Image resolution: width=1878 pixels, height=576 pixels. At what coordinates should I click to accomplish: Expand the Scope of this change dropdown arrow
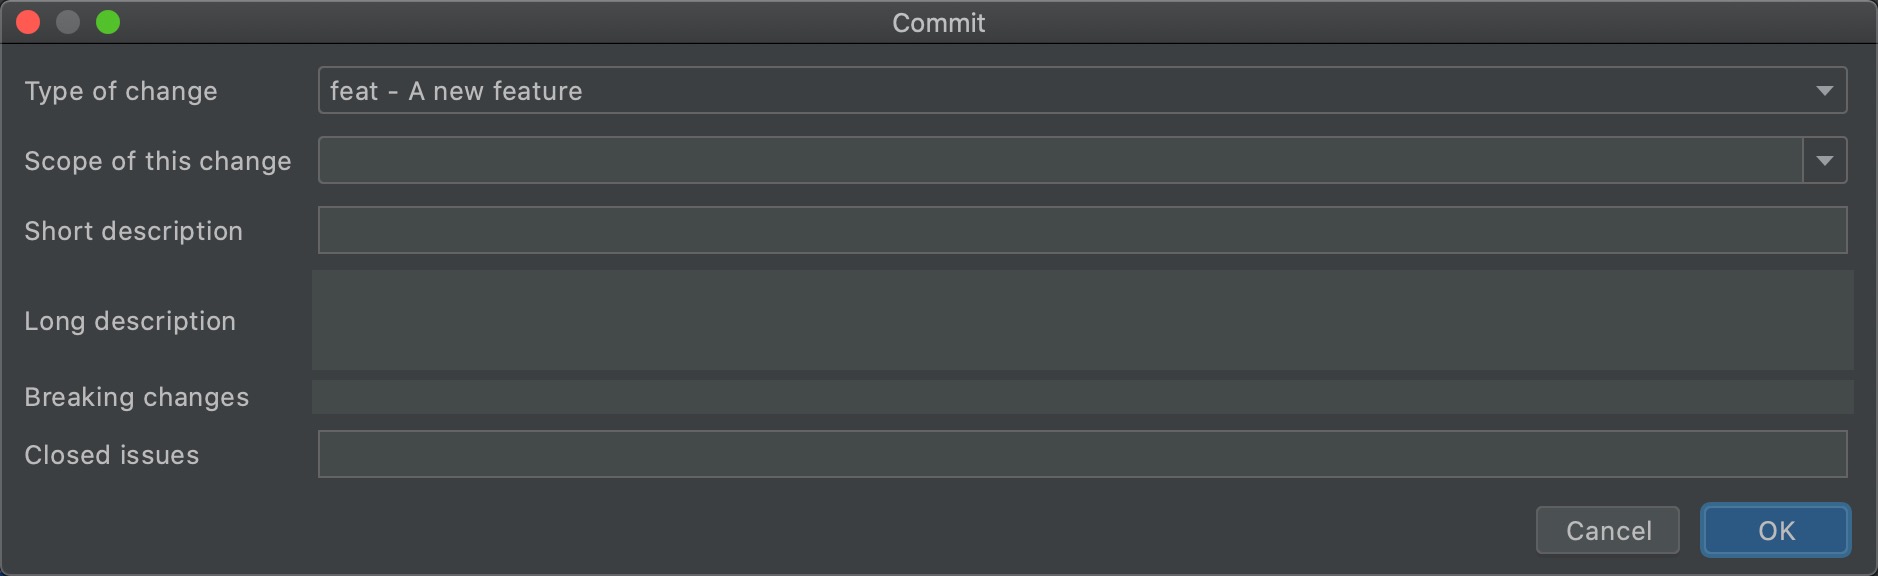(1825, 161)
